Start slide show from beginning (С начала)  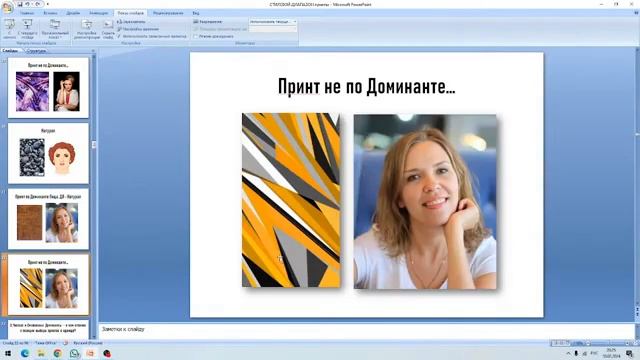point(9,29)
